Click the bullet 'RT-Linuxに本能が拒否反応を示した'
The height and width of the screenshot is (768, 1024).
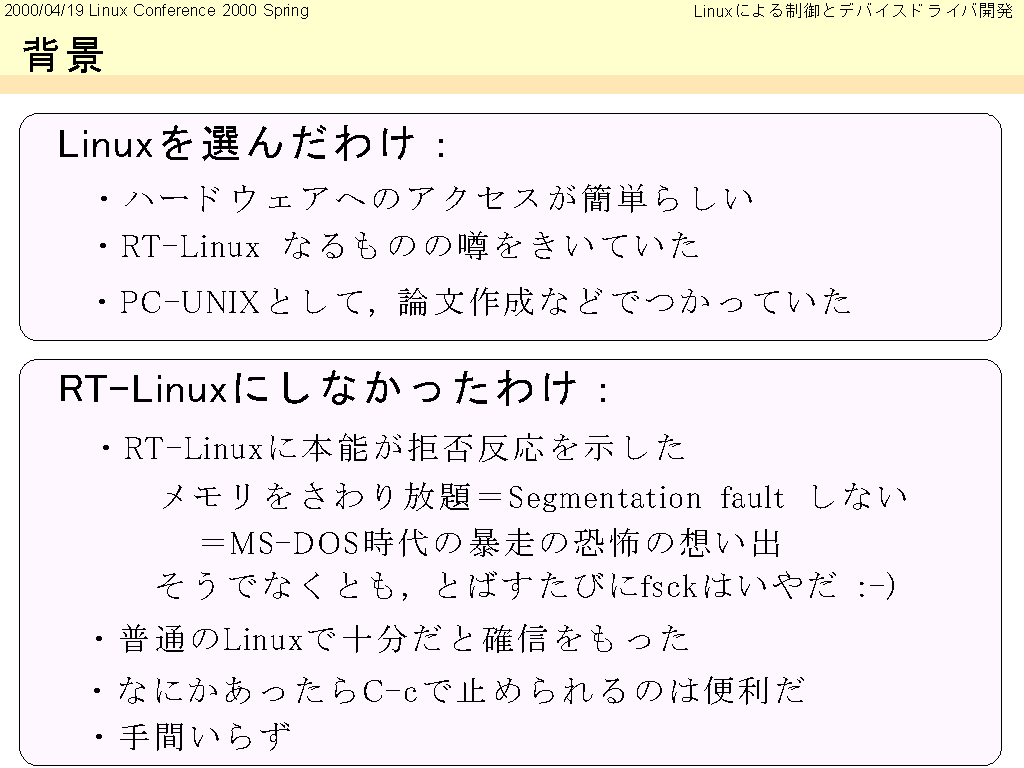[392, 448]
